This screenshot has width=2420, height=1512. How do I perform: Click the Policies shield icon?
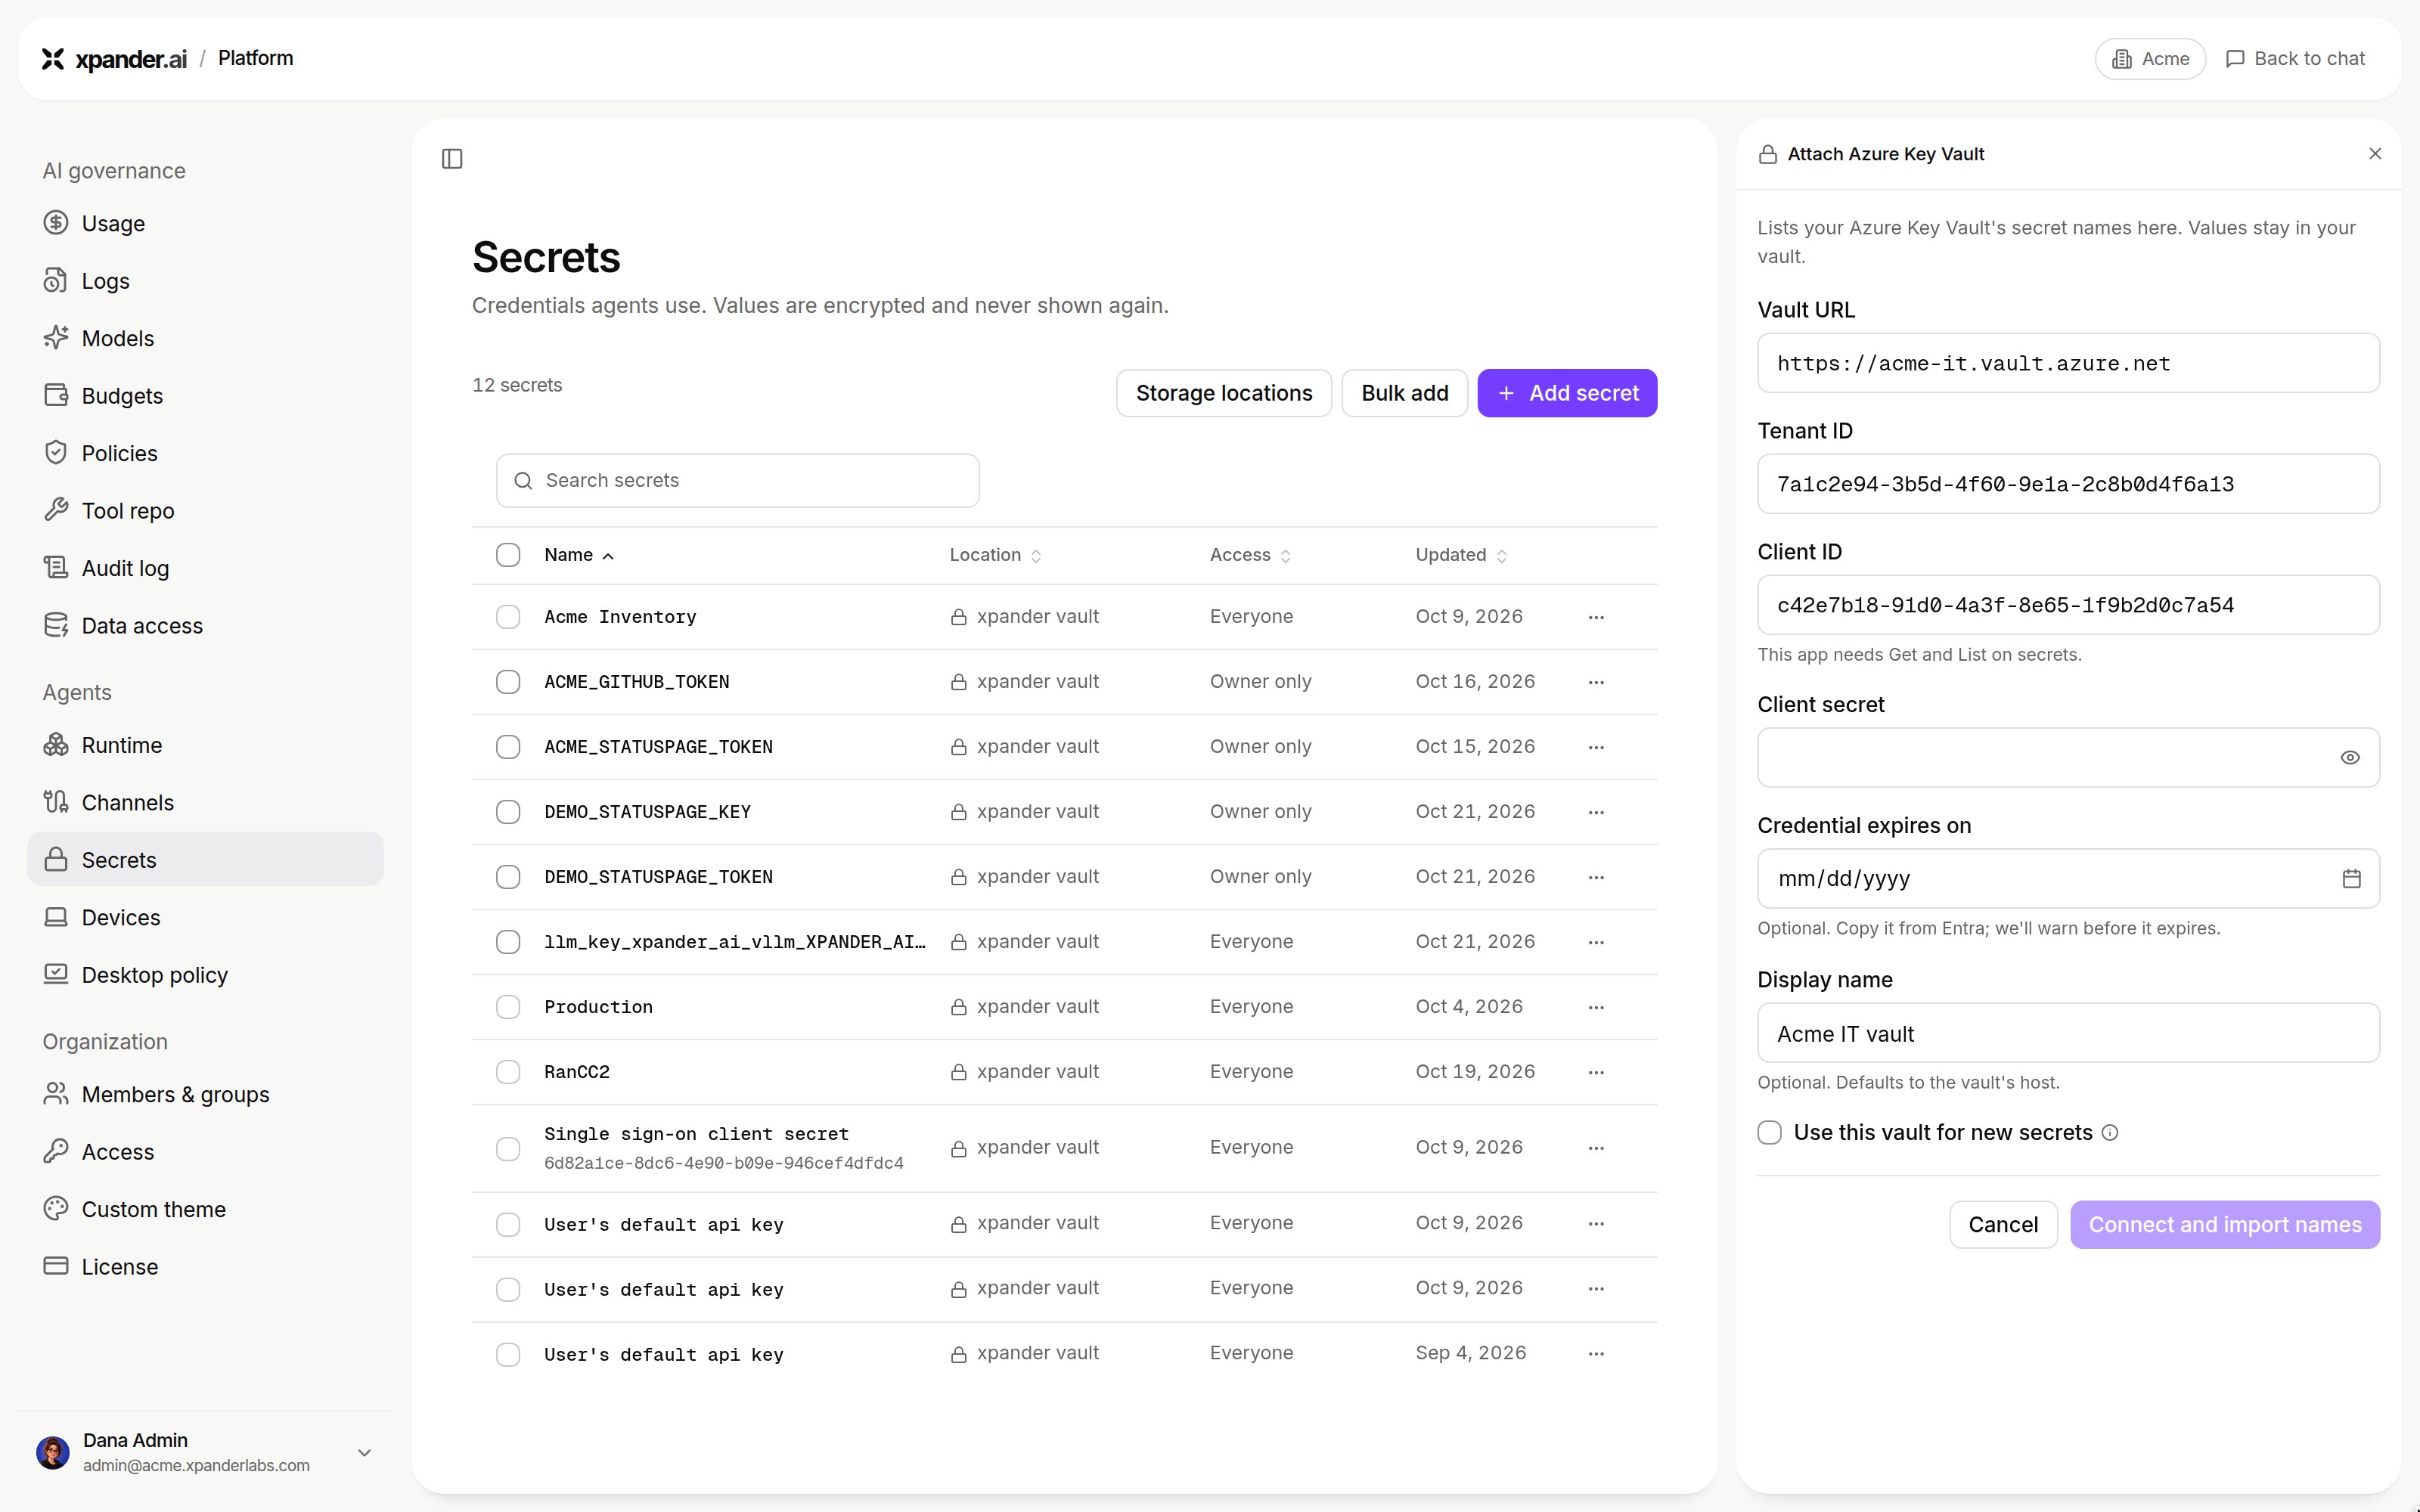tap(56, 453)
